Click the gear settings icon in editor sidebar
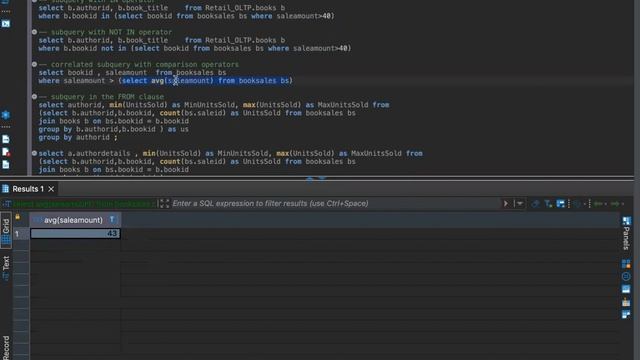 (x=6, y=115)
